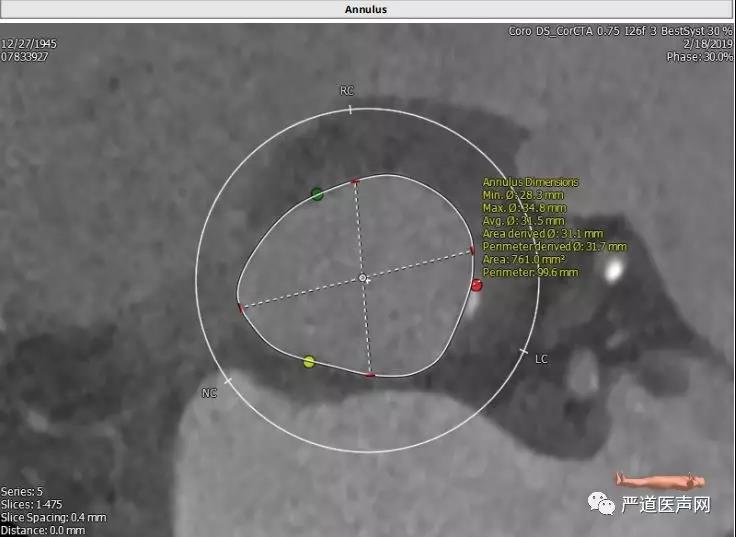Select the right red contour handle

[x=472, y=250]
